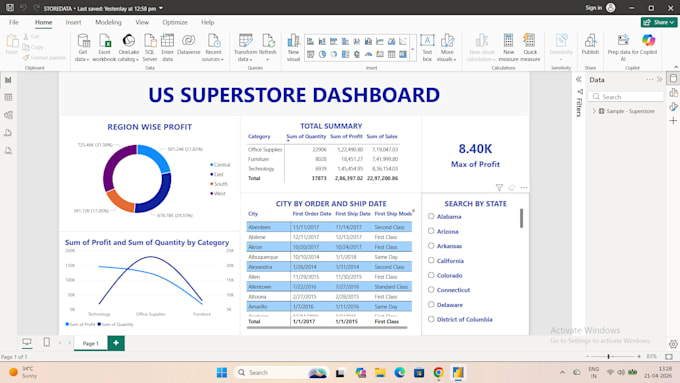Open Get data dropdown
680x383 pixels.
(82, 59)
